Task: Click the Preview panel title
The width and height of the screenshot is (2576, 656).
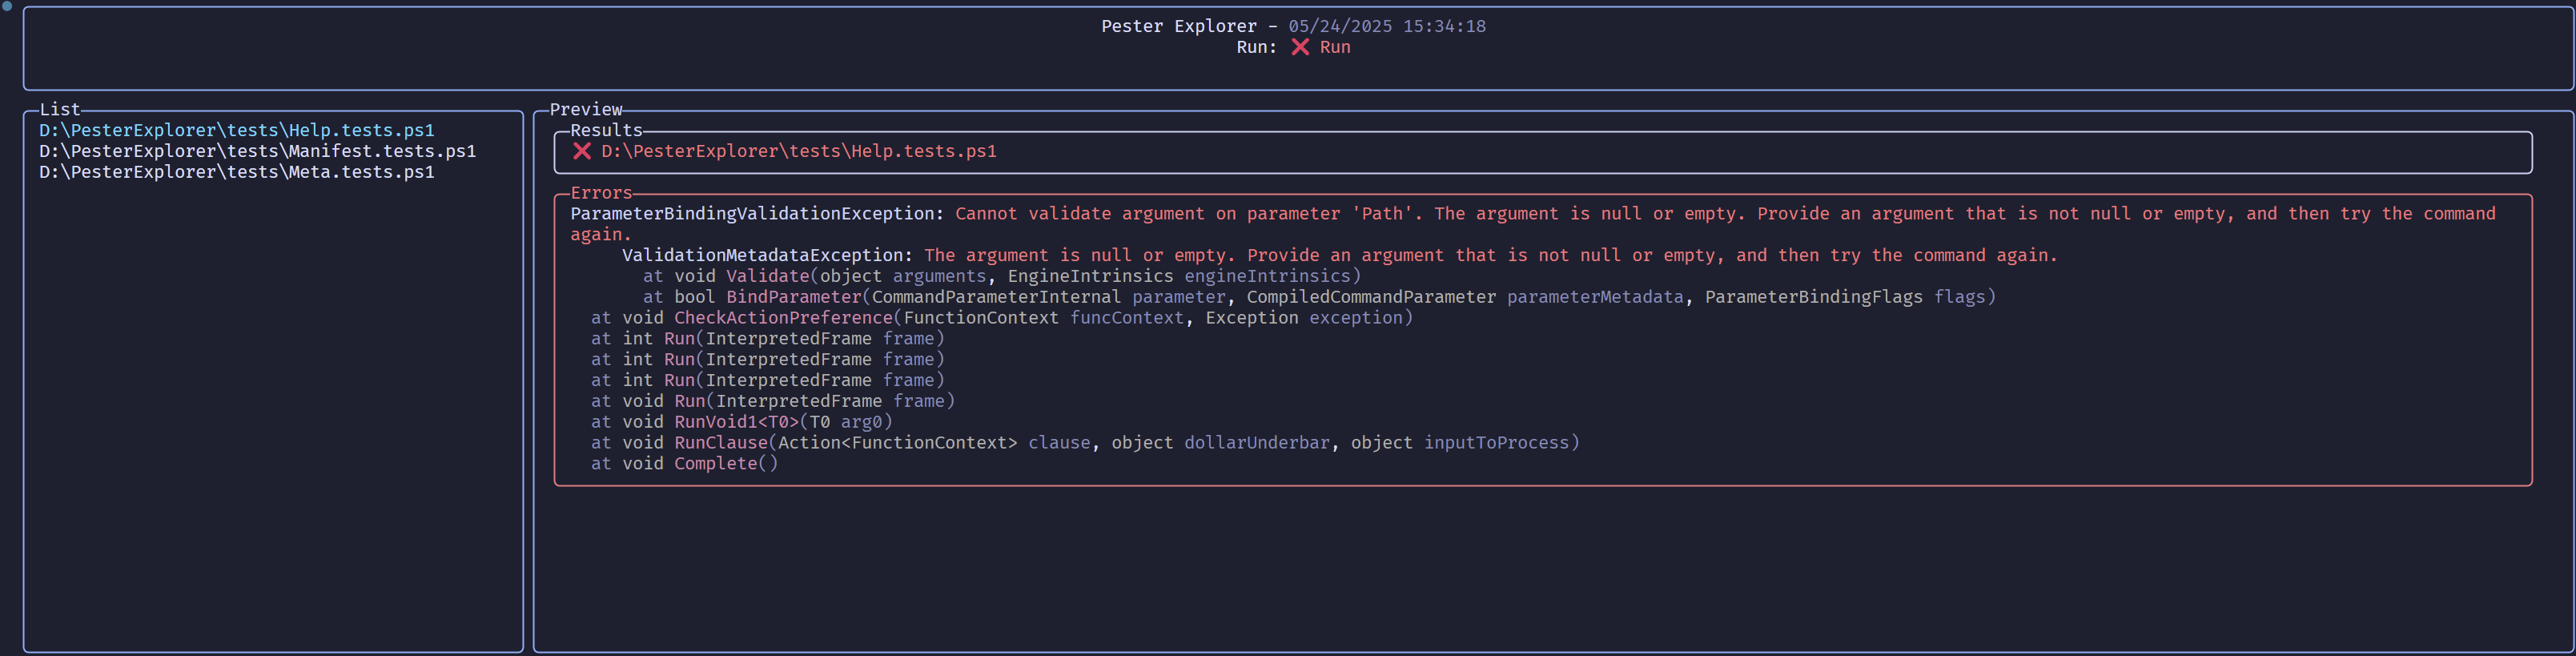Action: [x=586, y=109]
